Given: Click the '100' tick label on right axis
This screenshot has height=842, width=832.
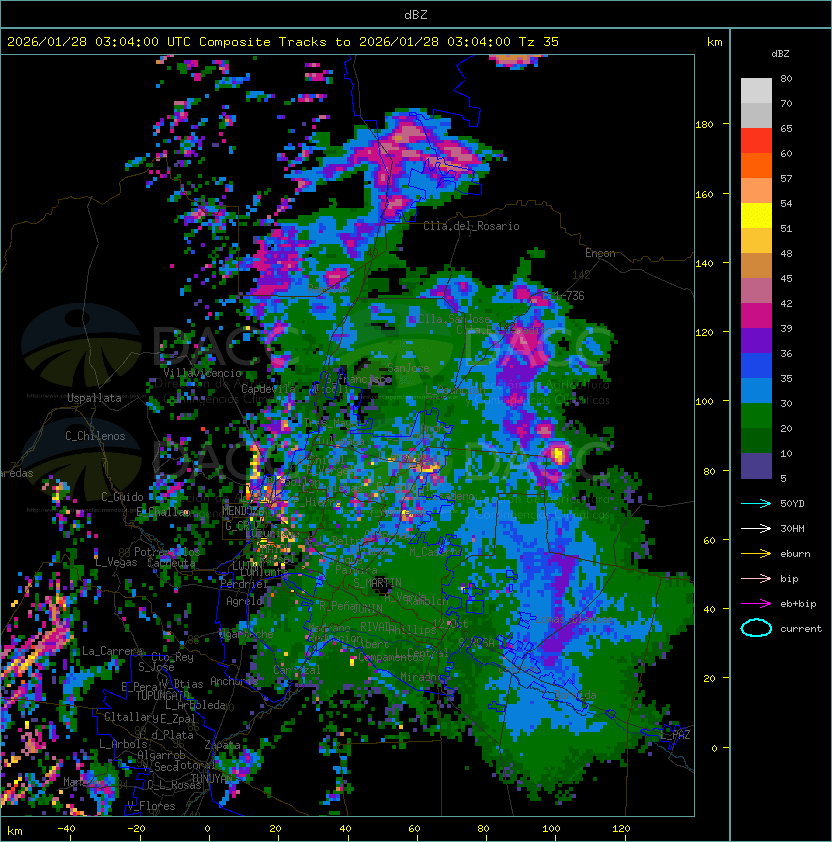Looking at the screenshot, I should click(x=704, y=401).
